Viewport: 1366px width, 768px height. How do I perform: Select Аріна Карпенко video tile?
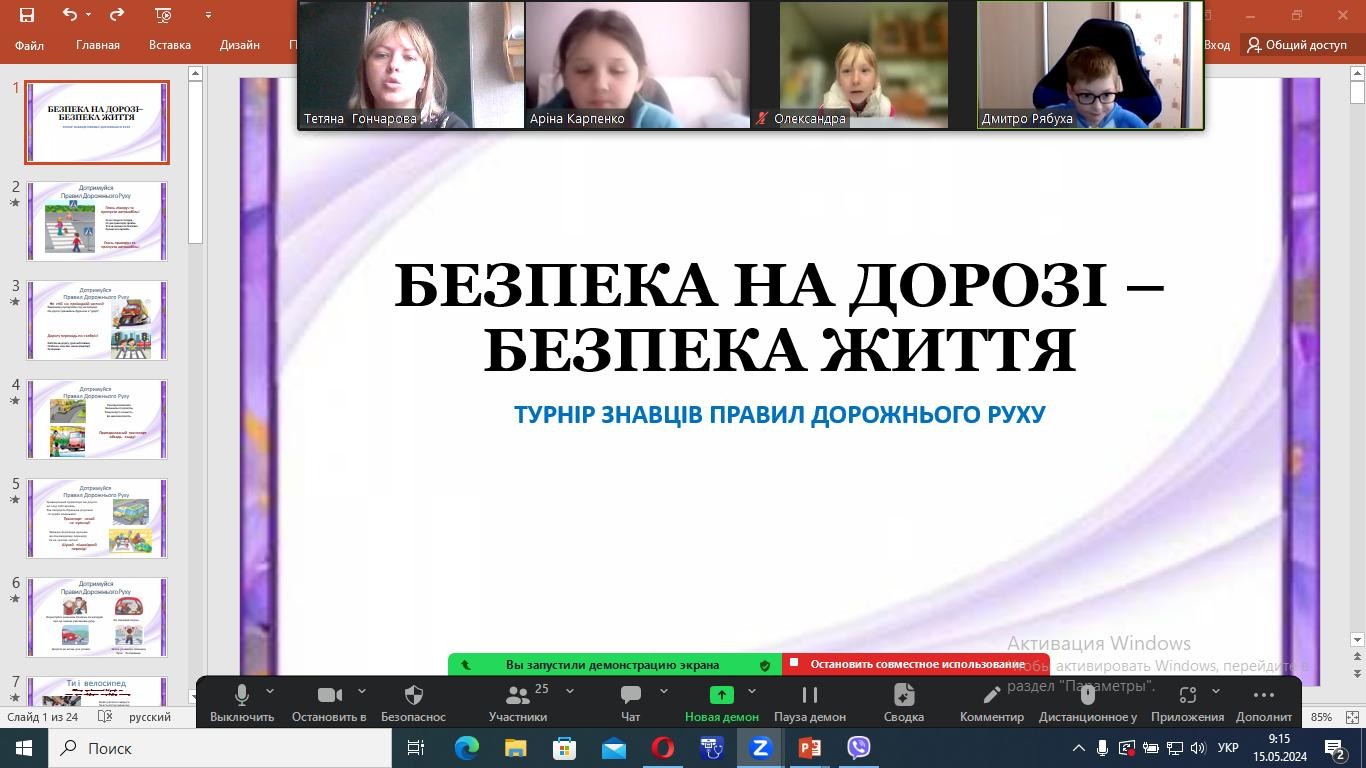pos(637,65)
